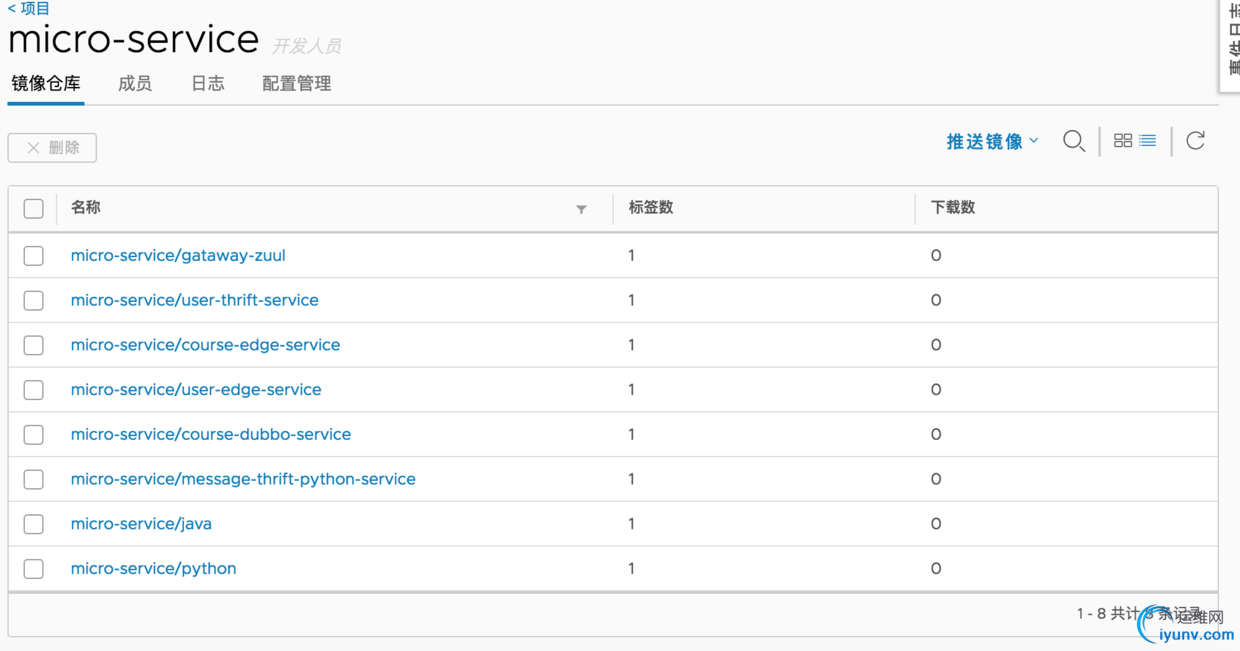The image size is (1240, 651).
Task: Open the 成员 tab
Action: point(135,84)
